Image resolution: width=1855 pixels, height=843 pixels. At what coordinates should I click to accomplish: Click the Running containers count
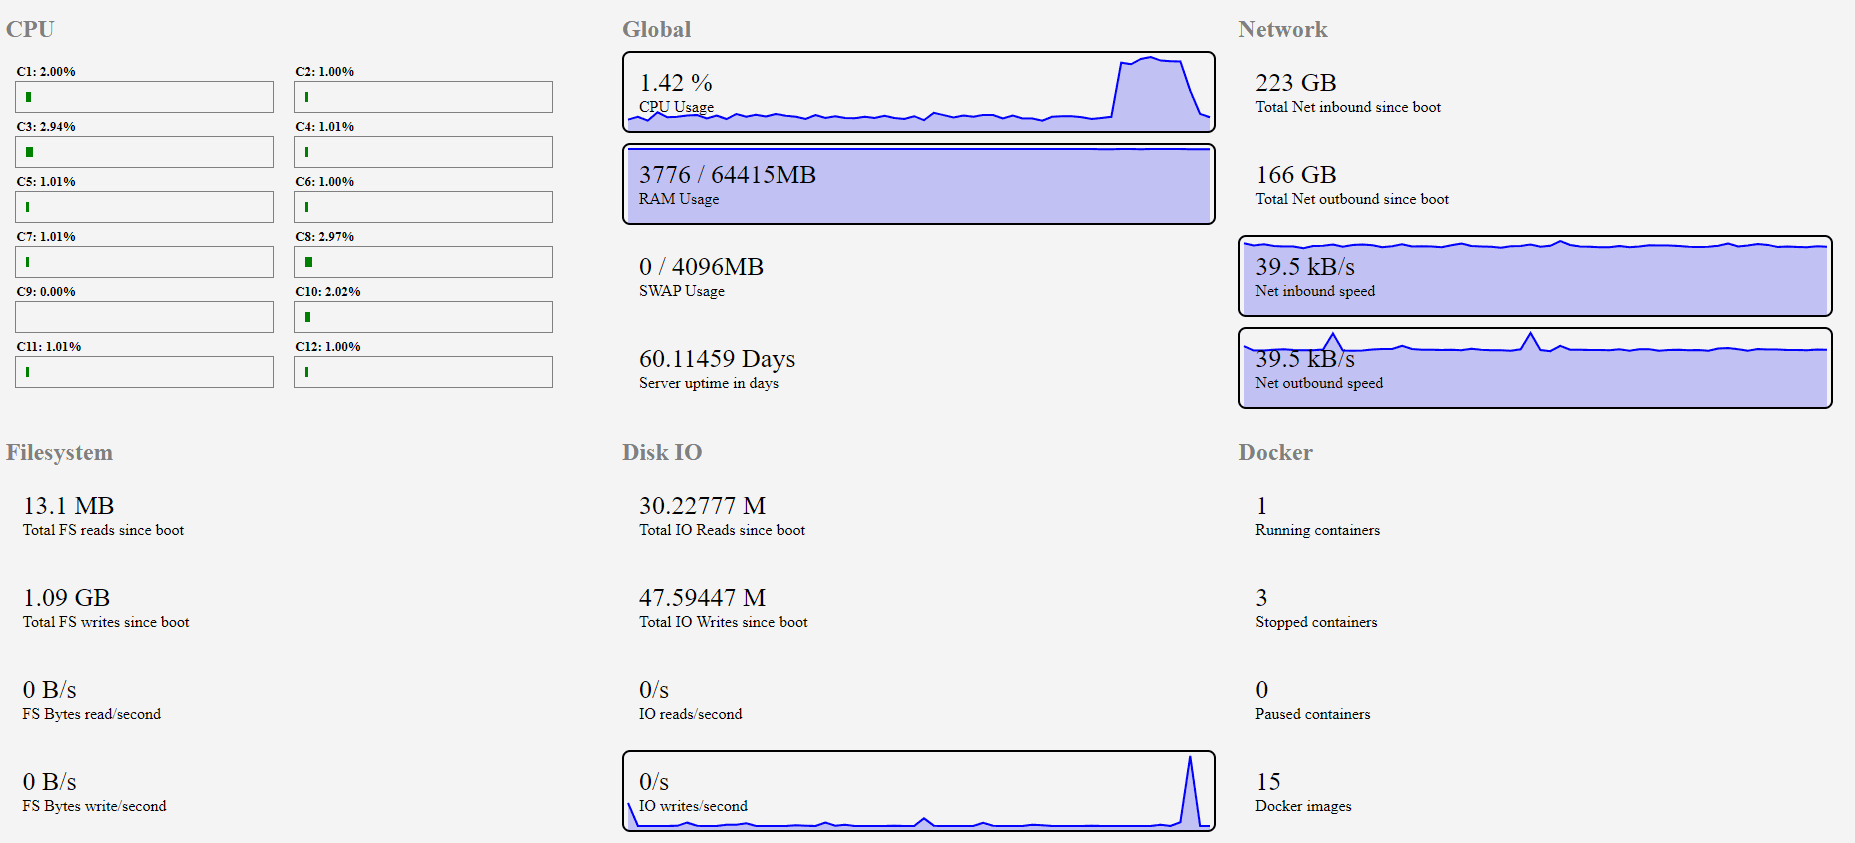click(x=1262, y=506)
